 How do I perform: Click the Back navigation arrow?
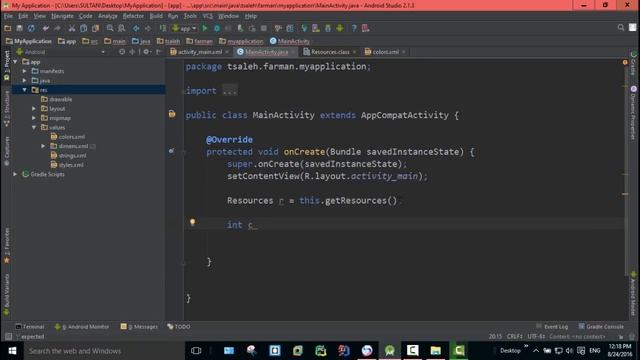[136, 28]
